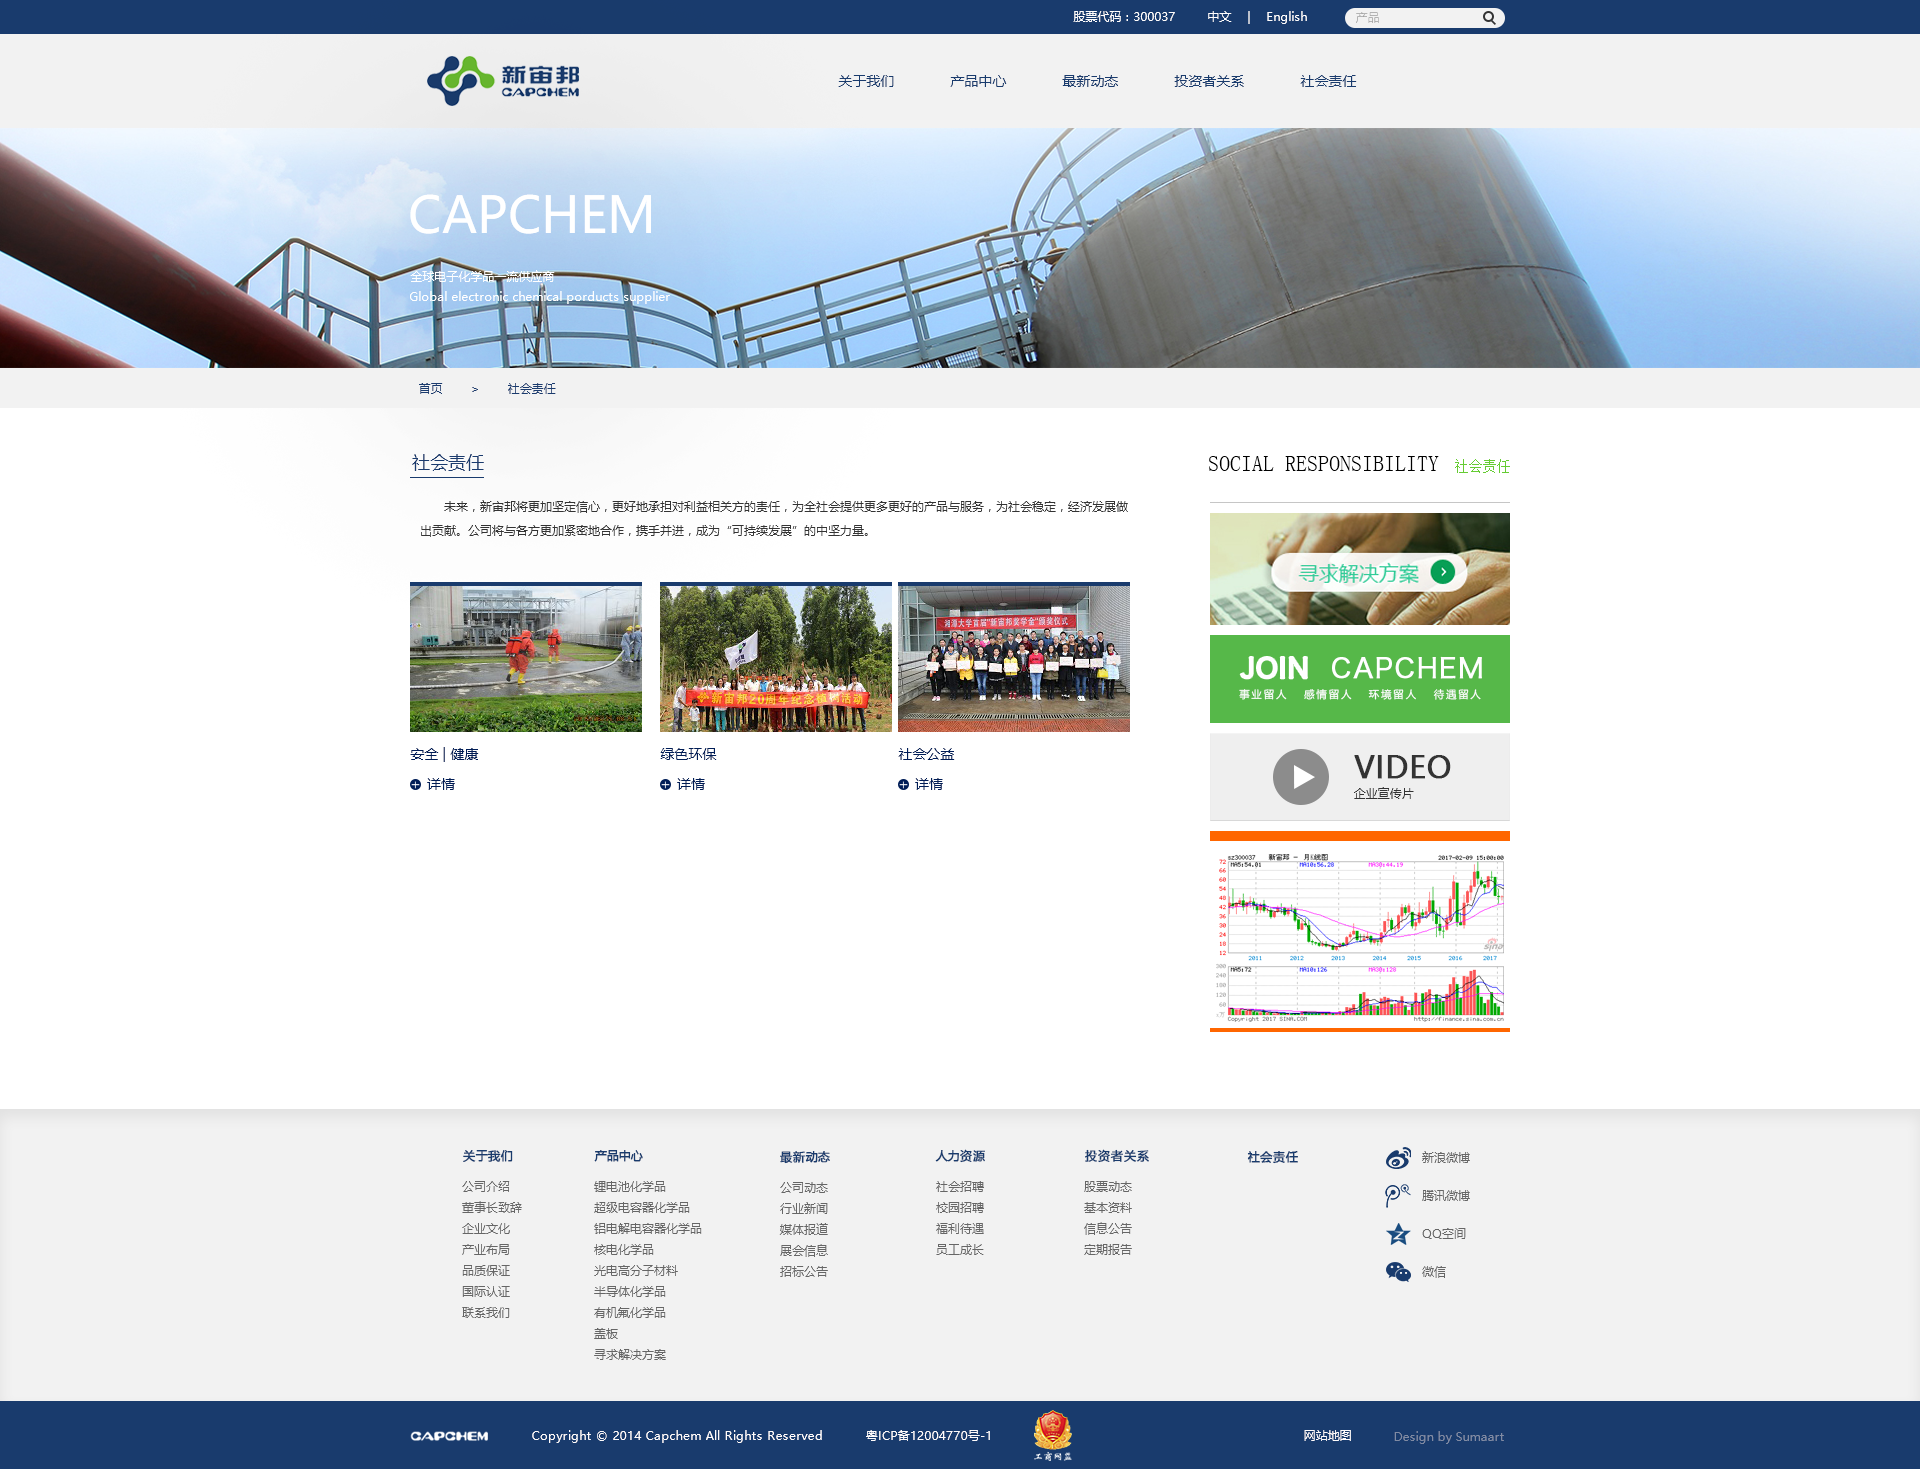Image resolution: width=1920 pixels, height=1469 pixels.
Task: Open Sina Weibo icon in footer
Action: [1398, 1158]
